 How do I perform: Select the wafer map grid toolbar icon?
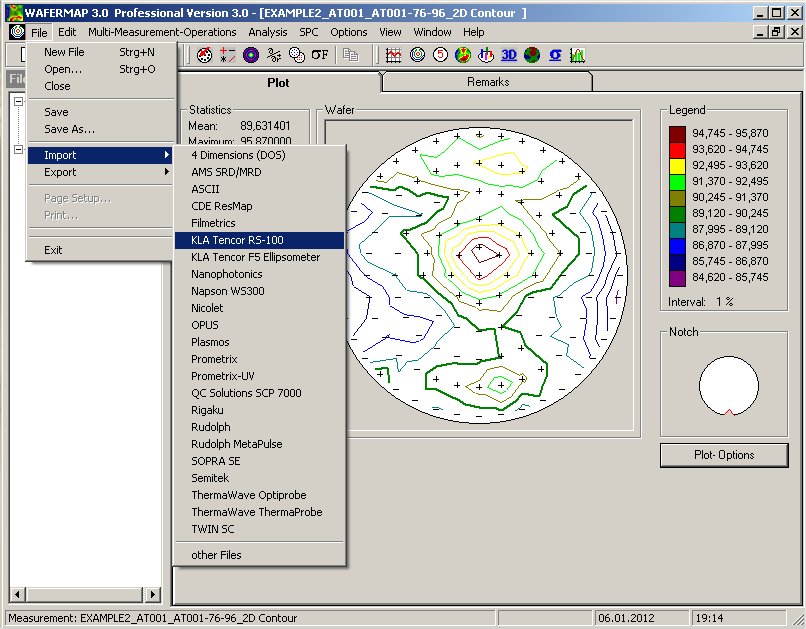pos(393,55)
